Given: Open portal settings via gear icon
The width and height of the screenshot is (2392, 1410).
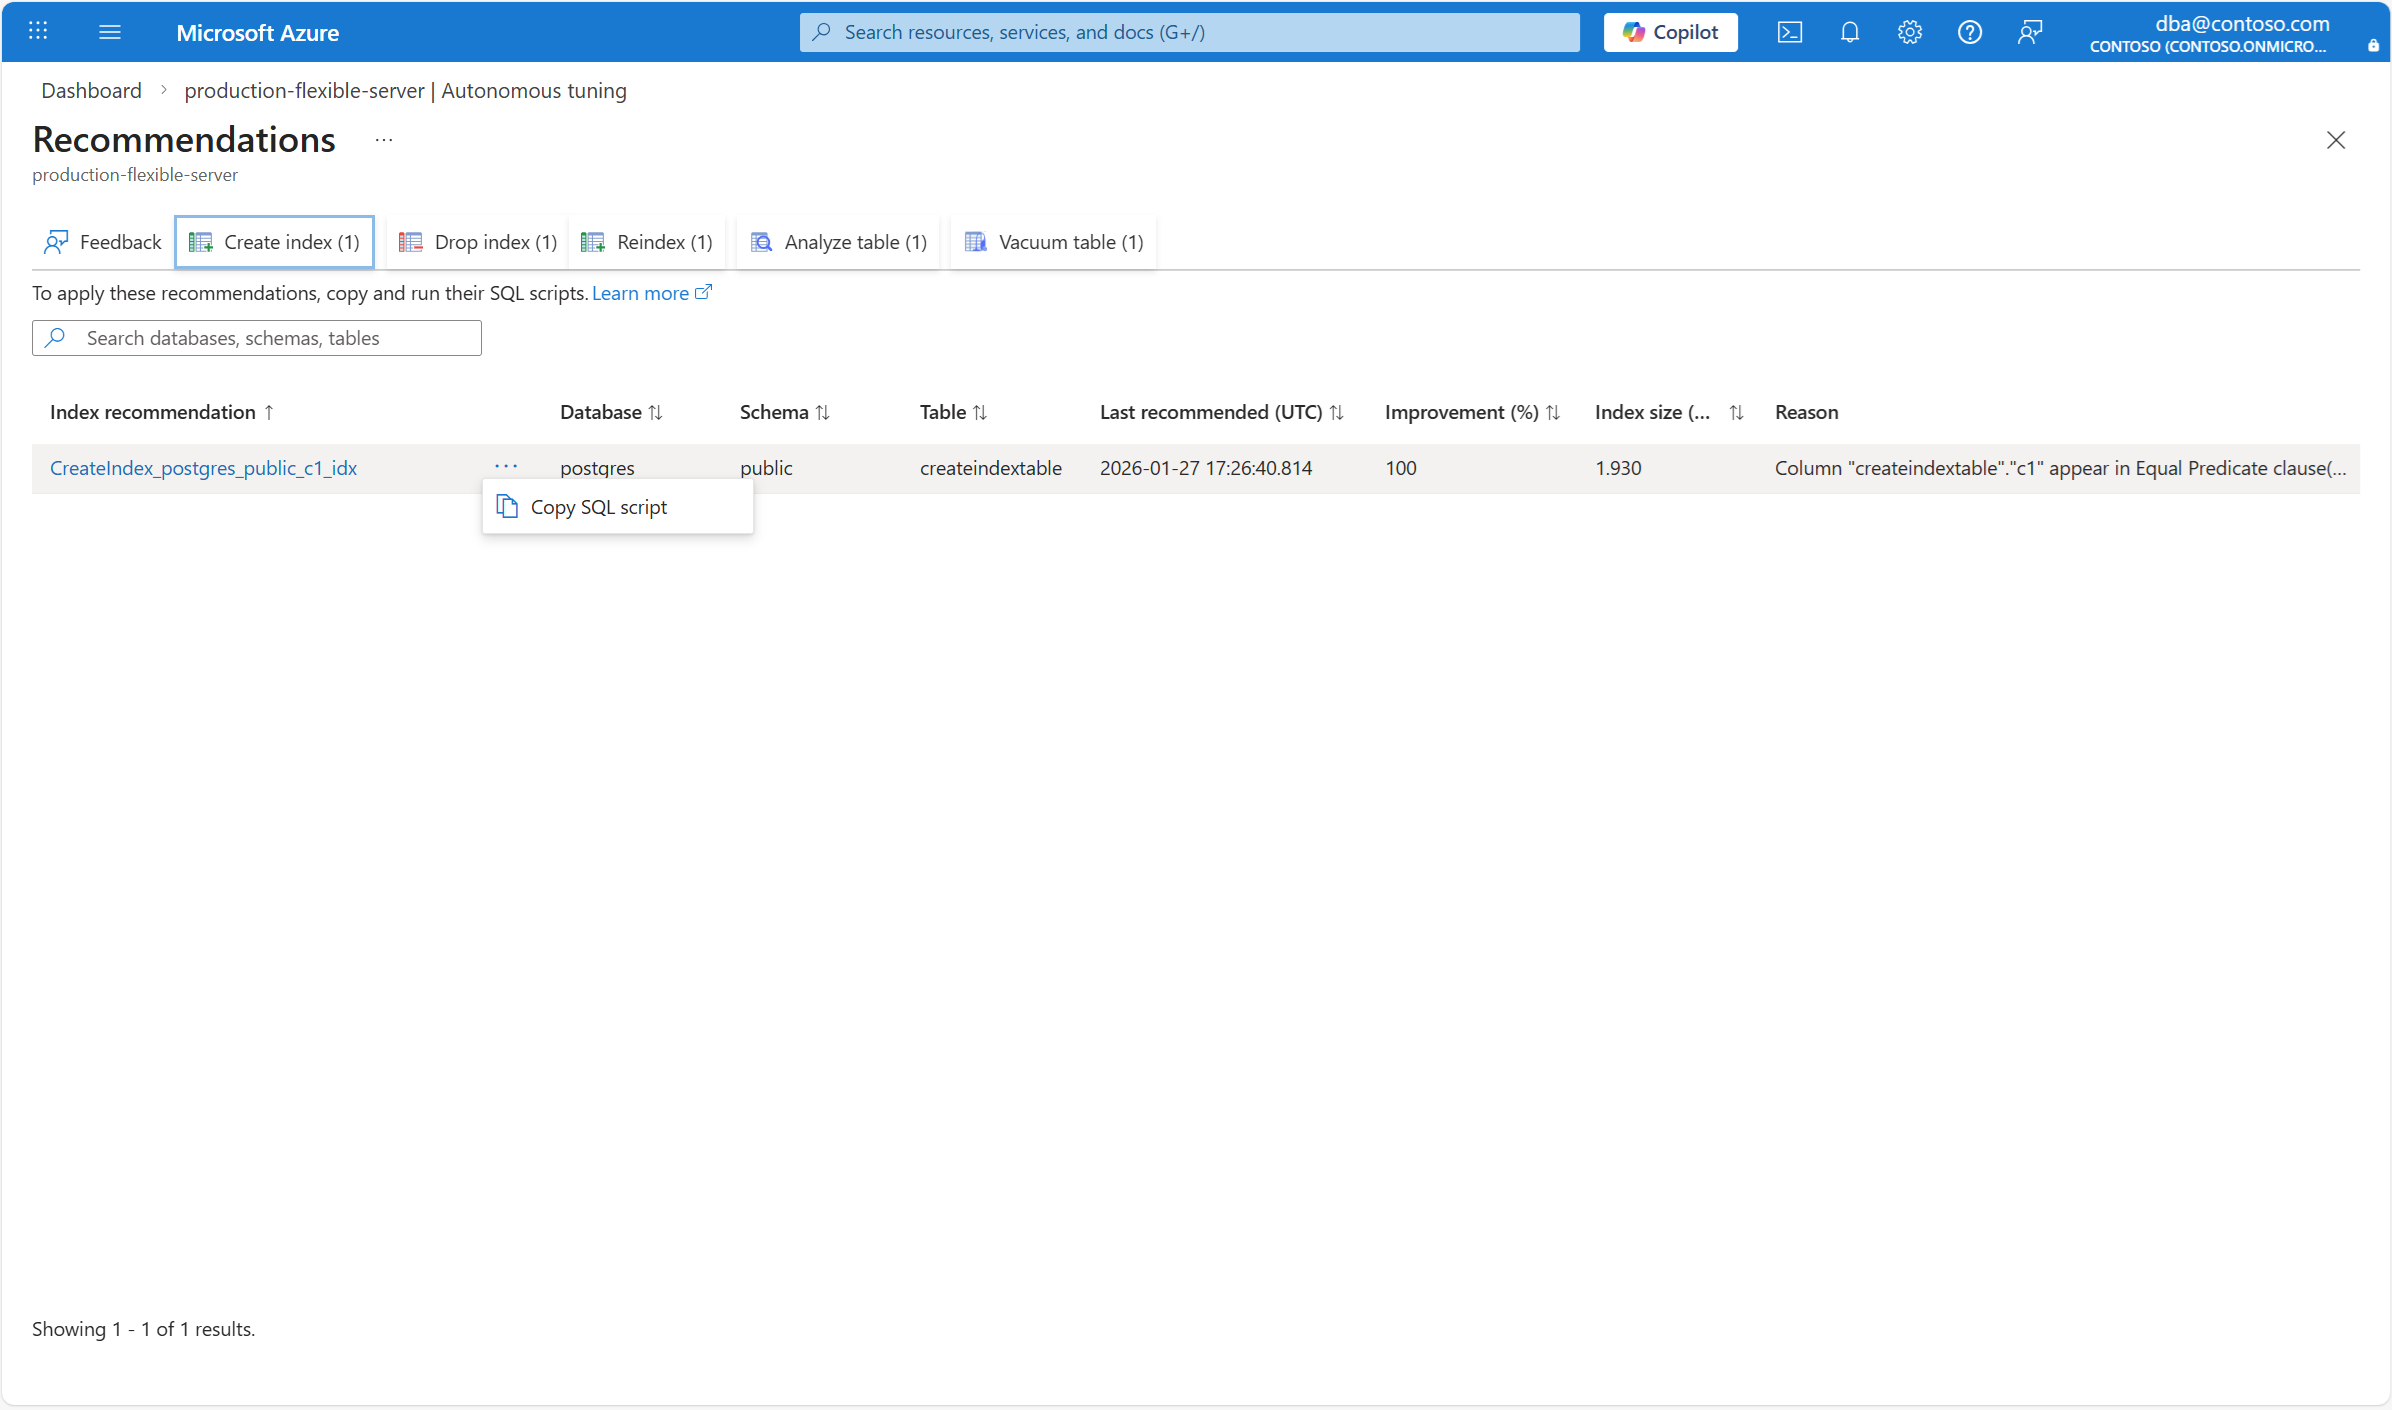Looking at the screenshot, I should point(1909,31).
